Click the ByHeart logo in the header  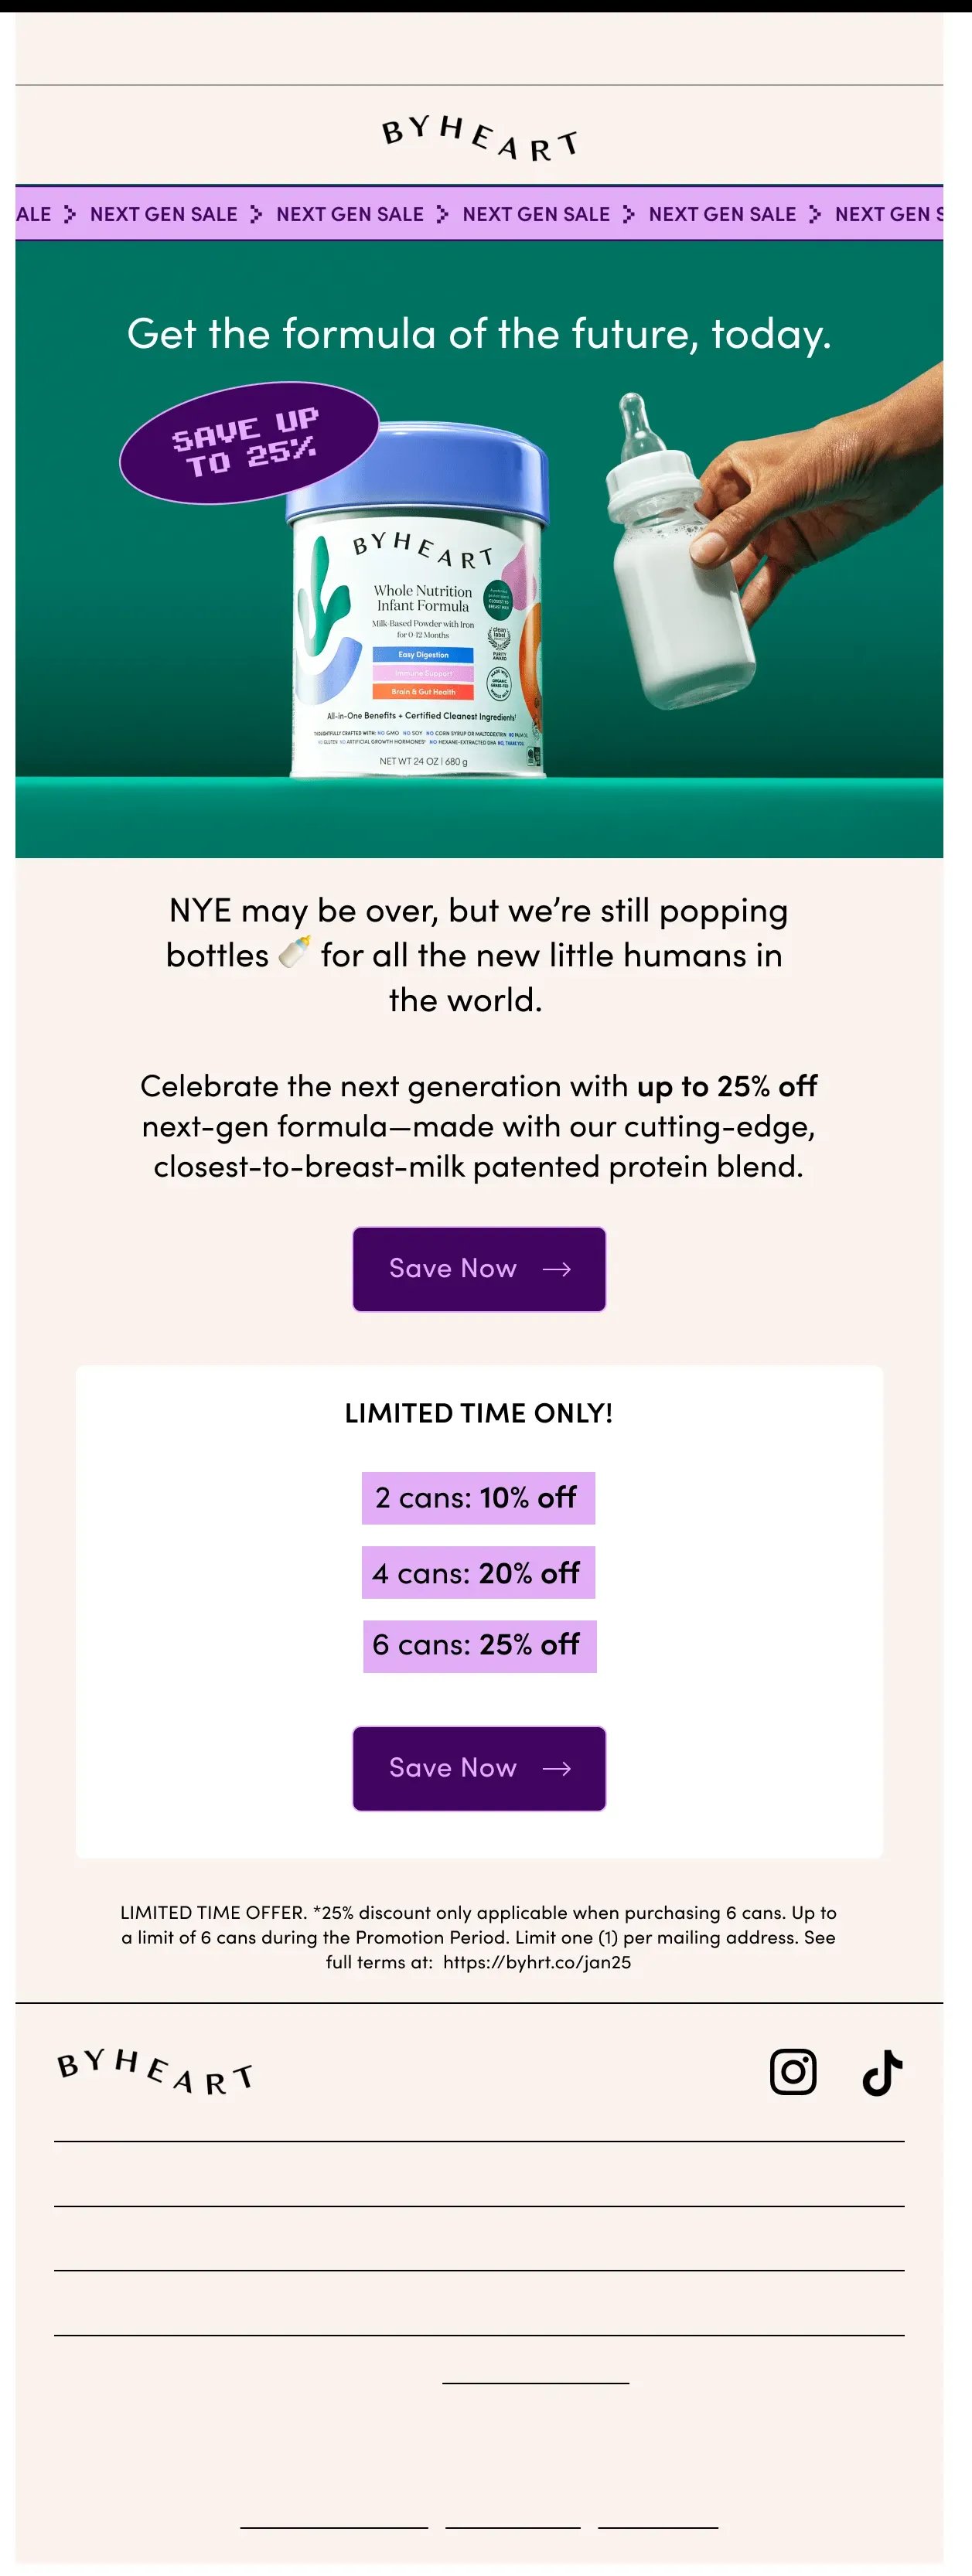[x=479, y=136]
